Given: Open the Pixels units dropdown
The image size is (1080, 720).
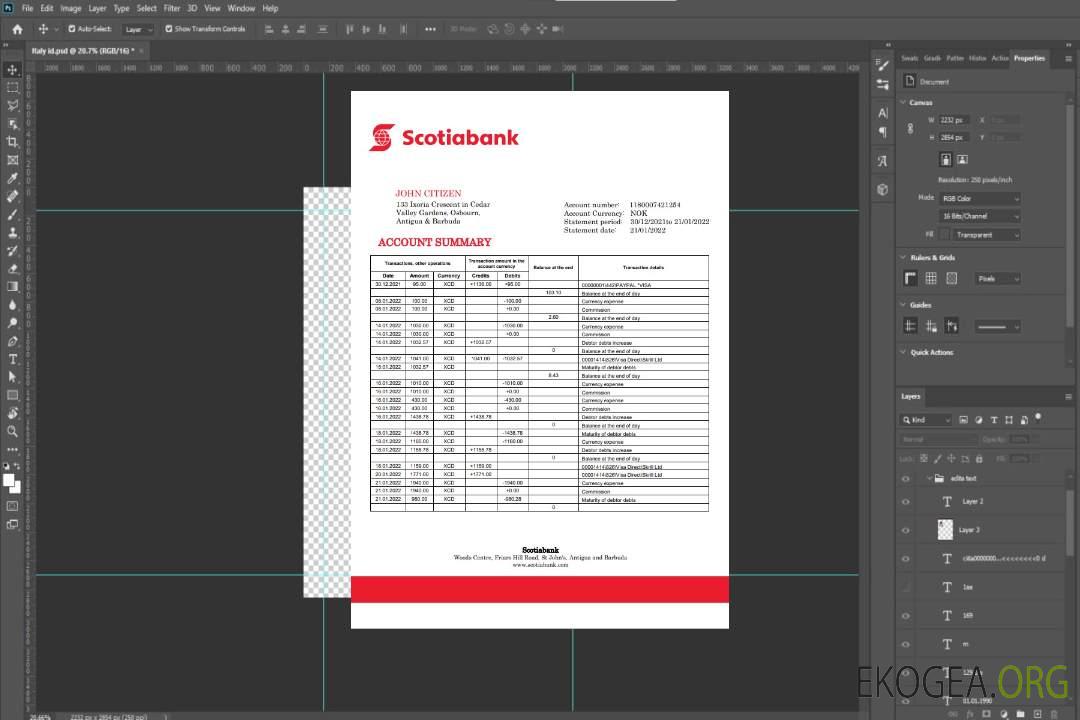Looking at the screenshot, I should [998, 278].
